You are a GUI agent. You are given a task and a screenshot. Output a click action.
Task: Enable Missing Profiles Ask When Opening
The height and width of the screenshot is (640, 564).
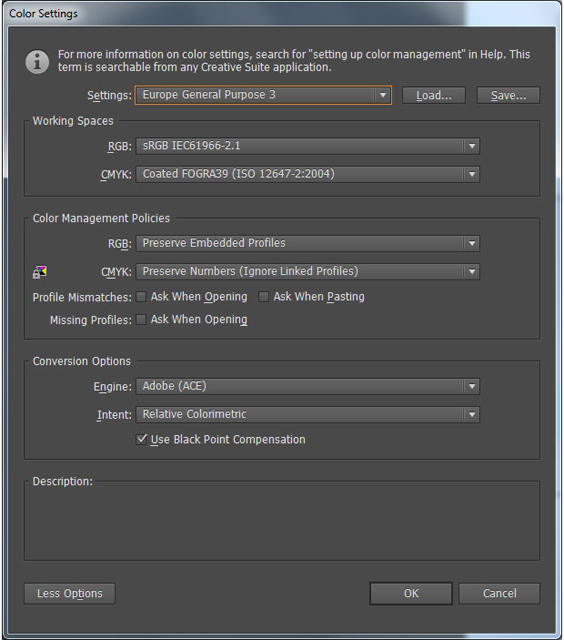click(x=141, y=319)
